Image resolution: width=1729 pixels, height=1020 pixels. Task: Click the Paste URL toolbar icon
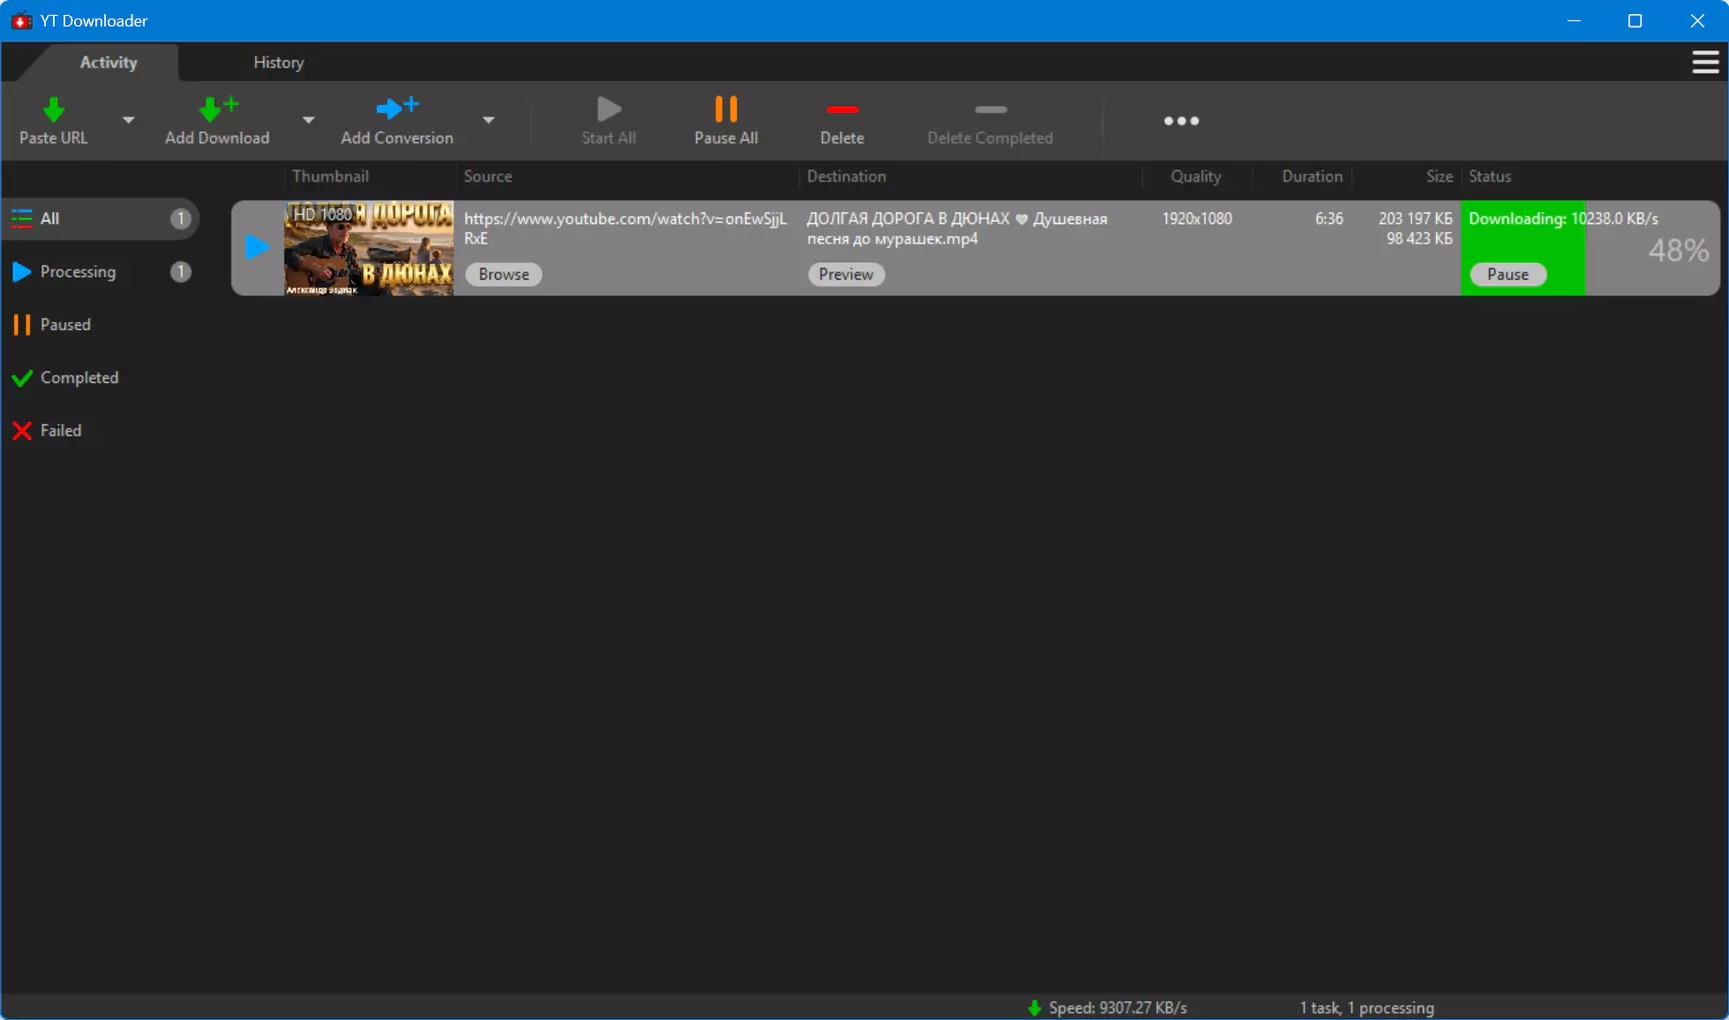tap(53, 109)
